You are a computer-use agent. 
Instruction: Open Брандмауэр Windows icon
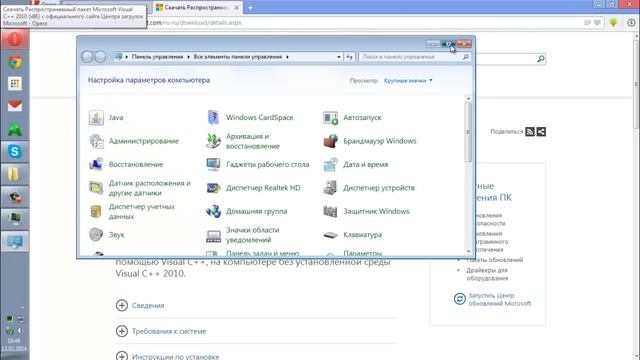330,141
